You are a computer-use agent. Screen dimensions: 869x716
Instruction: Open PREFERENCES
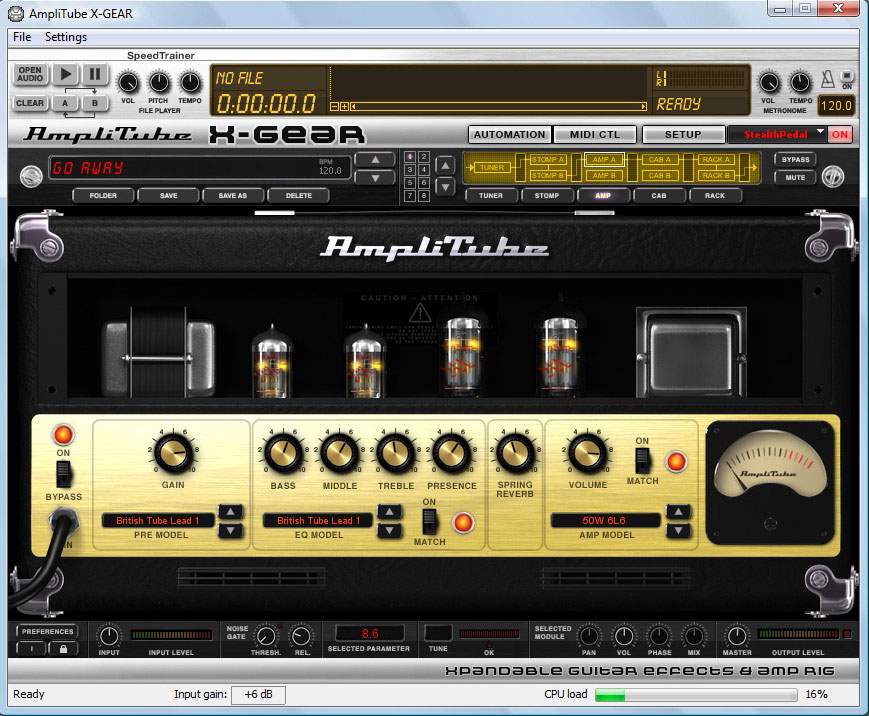(x=48, y=631)
